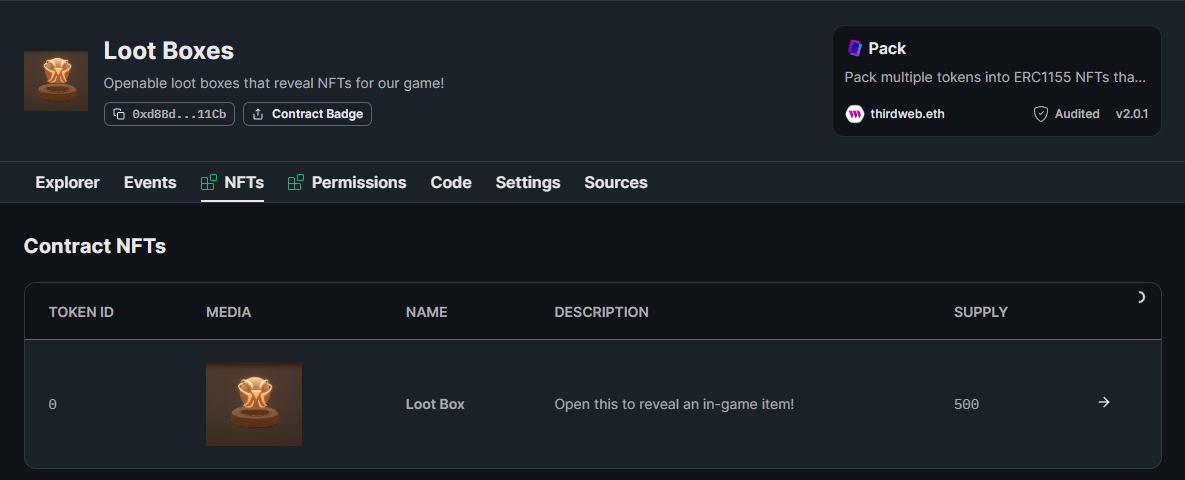1185x480 pixels.
Task: Switch to the Events tab
Action: (150, 182)
